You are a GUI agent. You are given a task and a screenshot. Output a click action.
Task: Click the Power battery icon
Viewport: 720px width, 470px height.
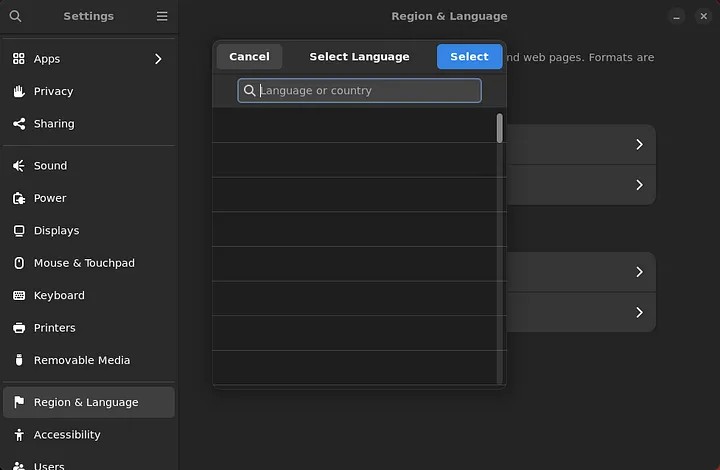click(18, 198)
